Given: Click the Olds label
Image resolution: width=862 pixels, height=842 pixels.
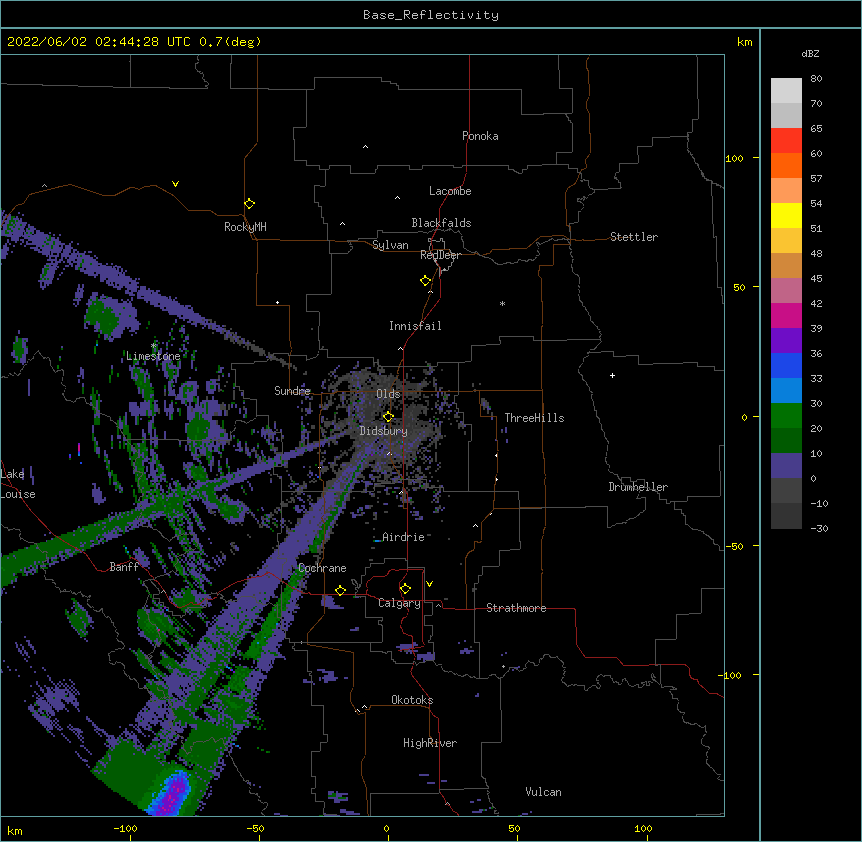Looking at the screenshot, I should click(388, 394).
